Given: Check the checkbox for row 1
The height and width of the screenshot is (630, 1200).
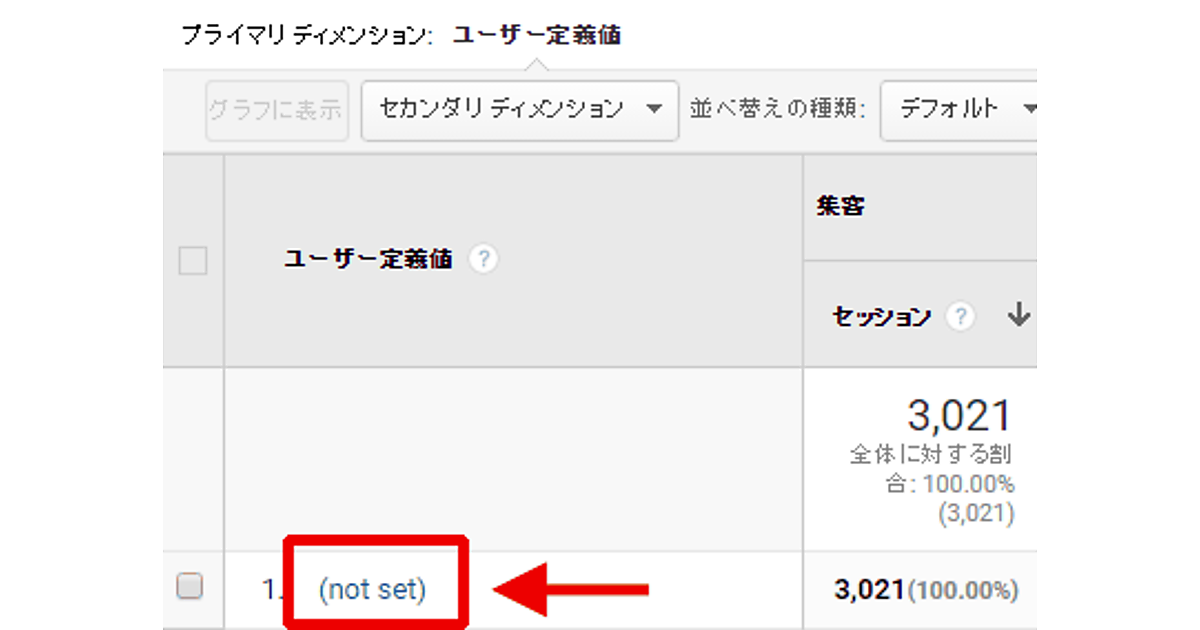Looking at the screenshot, I should (x=190, y=586).
